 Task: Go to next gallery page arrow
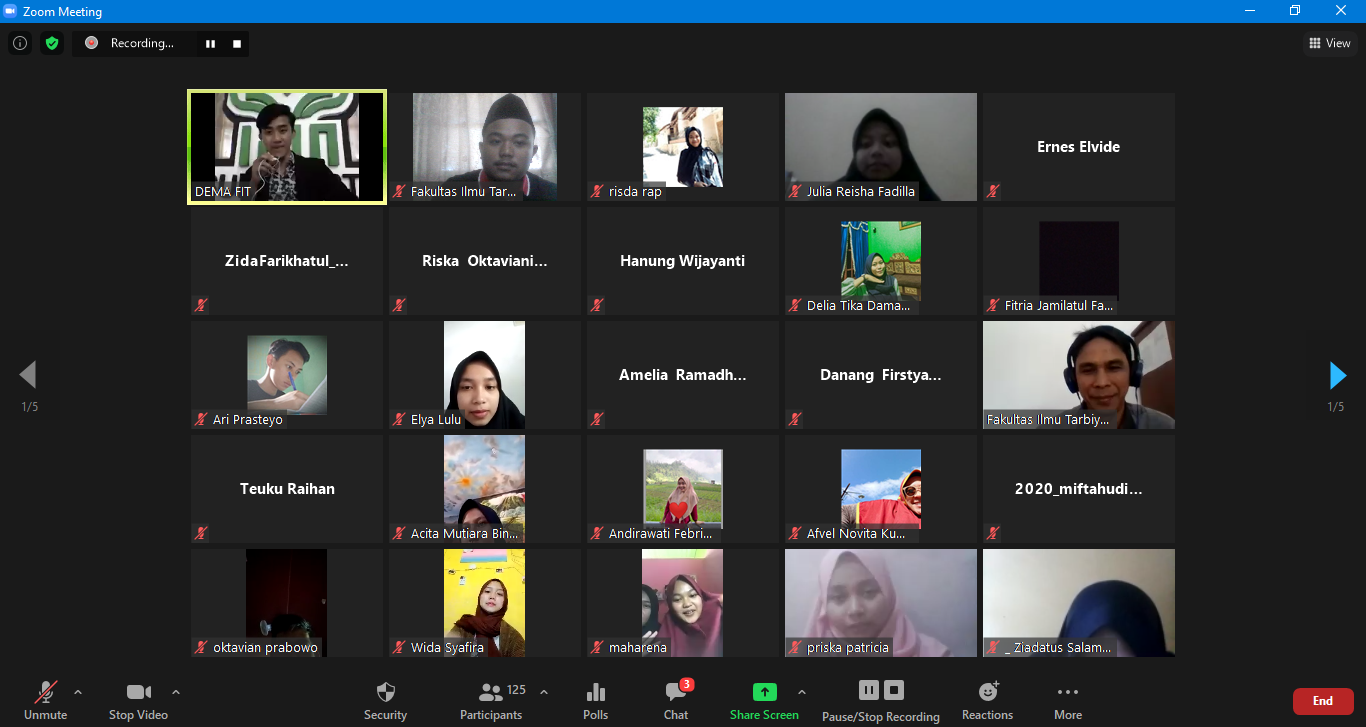click(1337, 375)
